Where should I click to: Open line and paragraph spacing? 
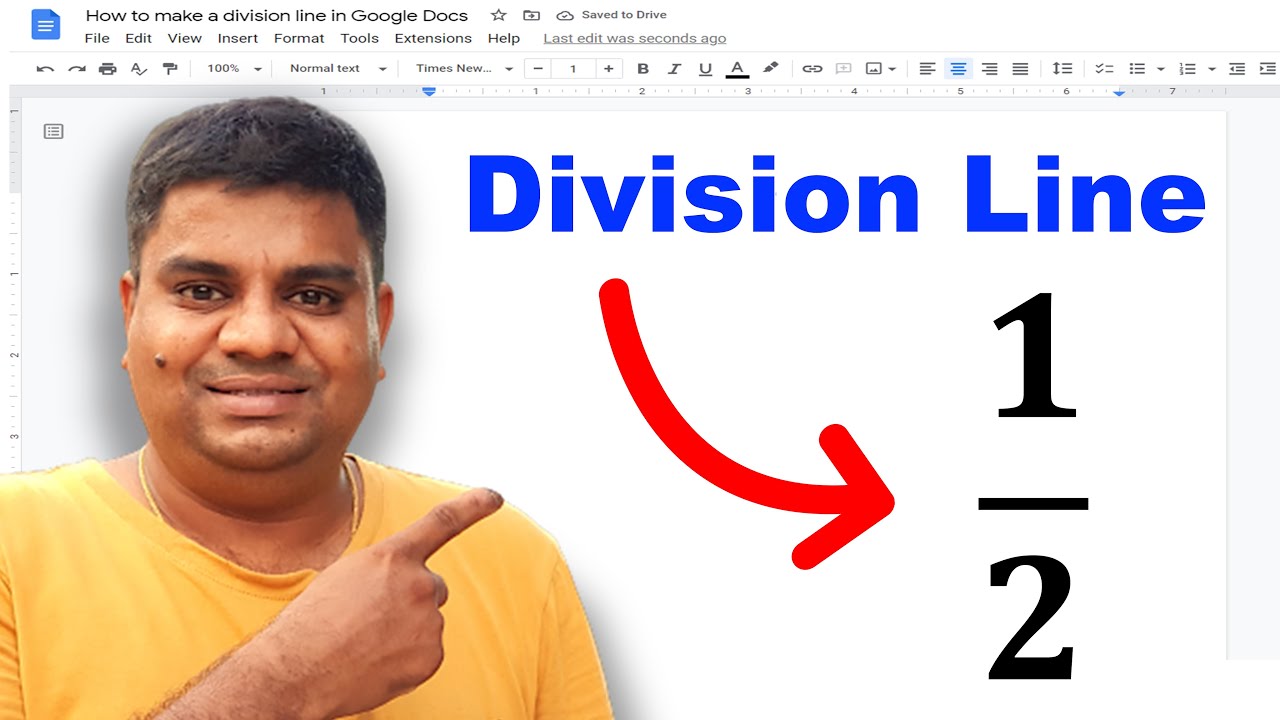tap(1062, 69)
